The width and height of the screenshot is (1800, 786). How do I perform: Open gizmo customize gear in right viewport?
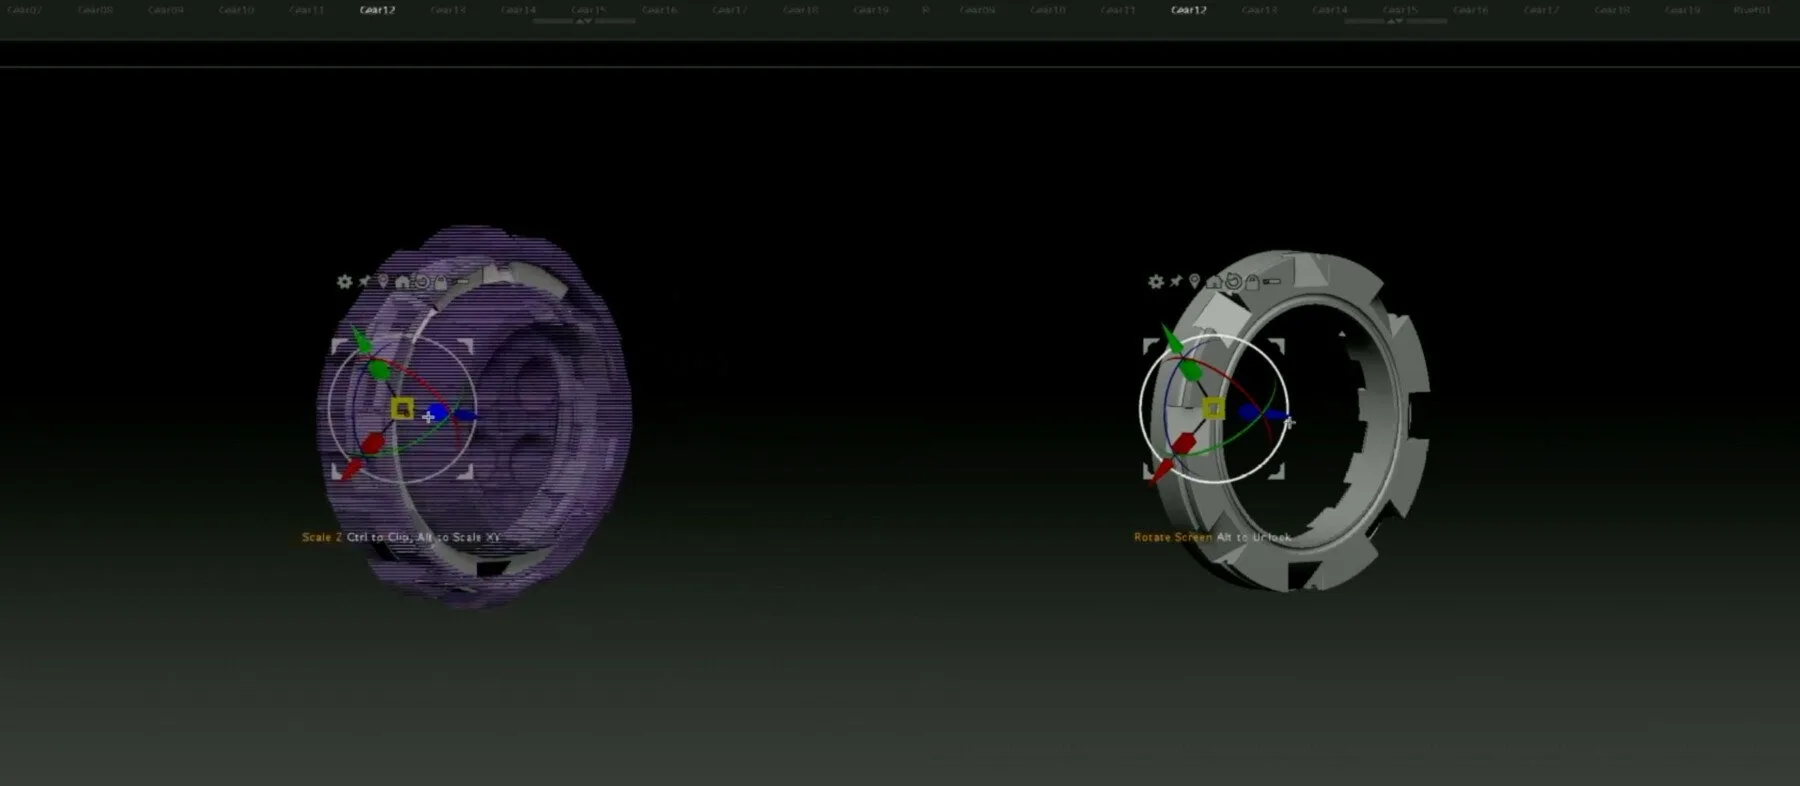click(1156, 282)
